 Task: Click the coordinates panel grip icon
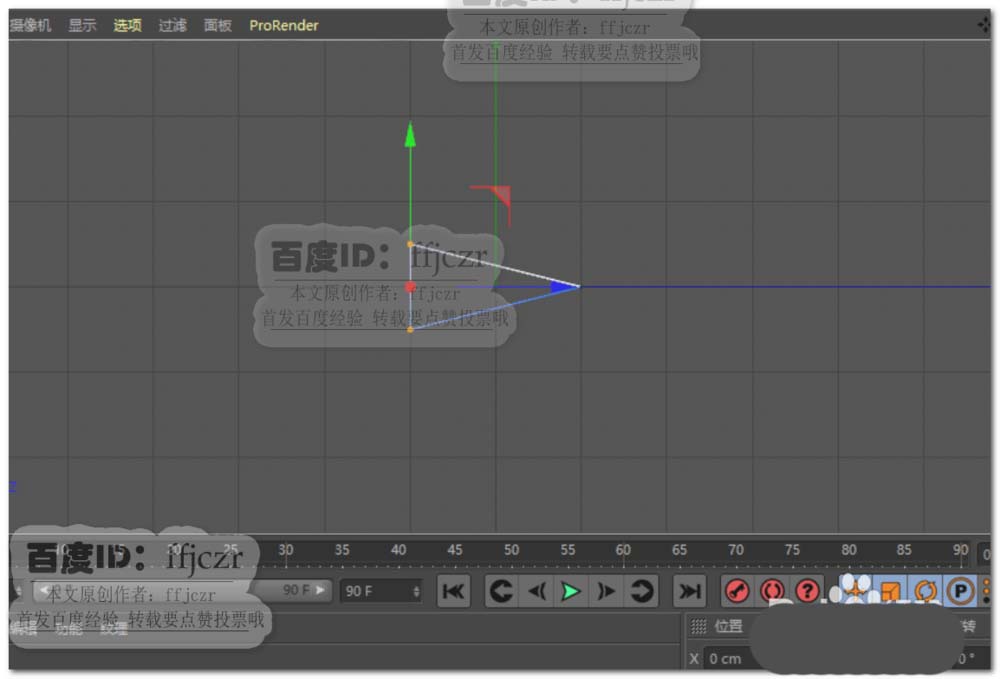point(698,626)
